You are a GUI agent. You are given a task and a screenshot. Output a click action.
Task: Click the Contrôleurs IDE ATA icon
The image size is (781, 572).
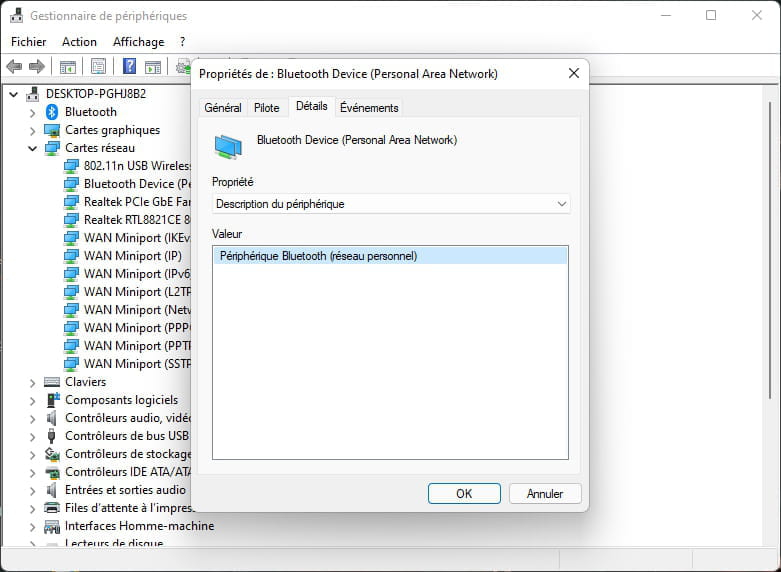point(52,472)
